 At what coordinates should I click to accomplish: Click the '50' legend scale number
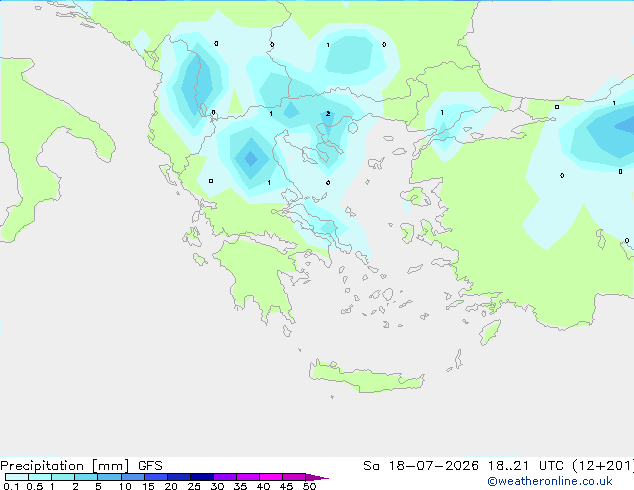tap(310, 486)
